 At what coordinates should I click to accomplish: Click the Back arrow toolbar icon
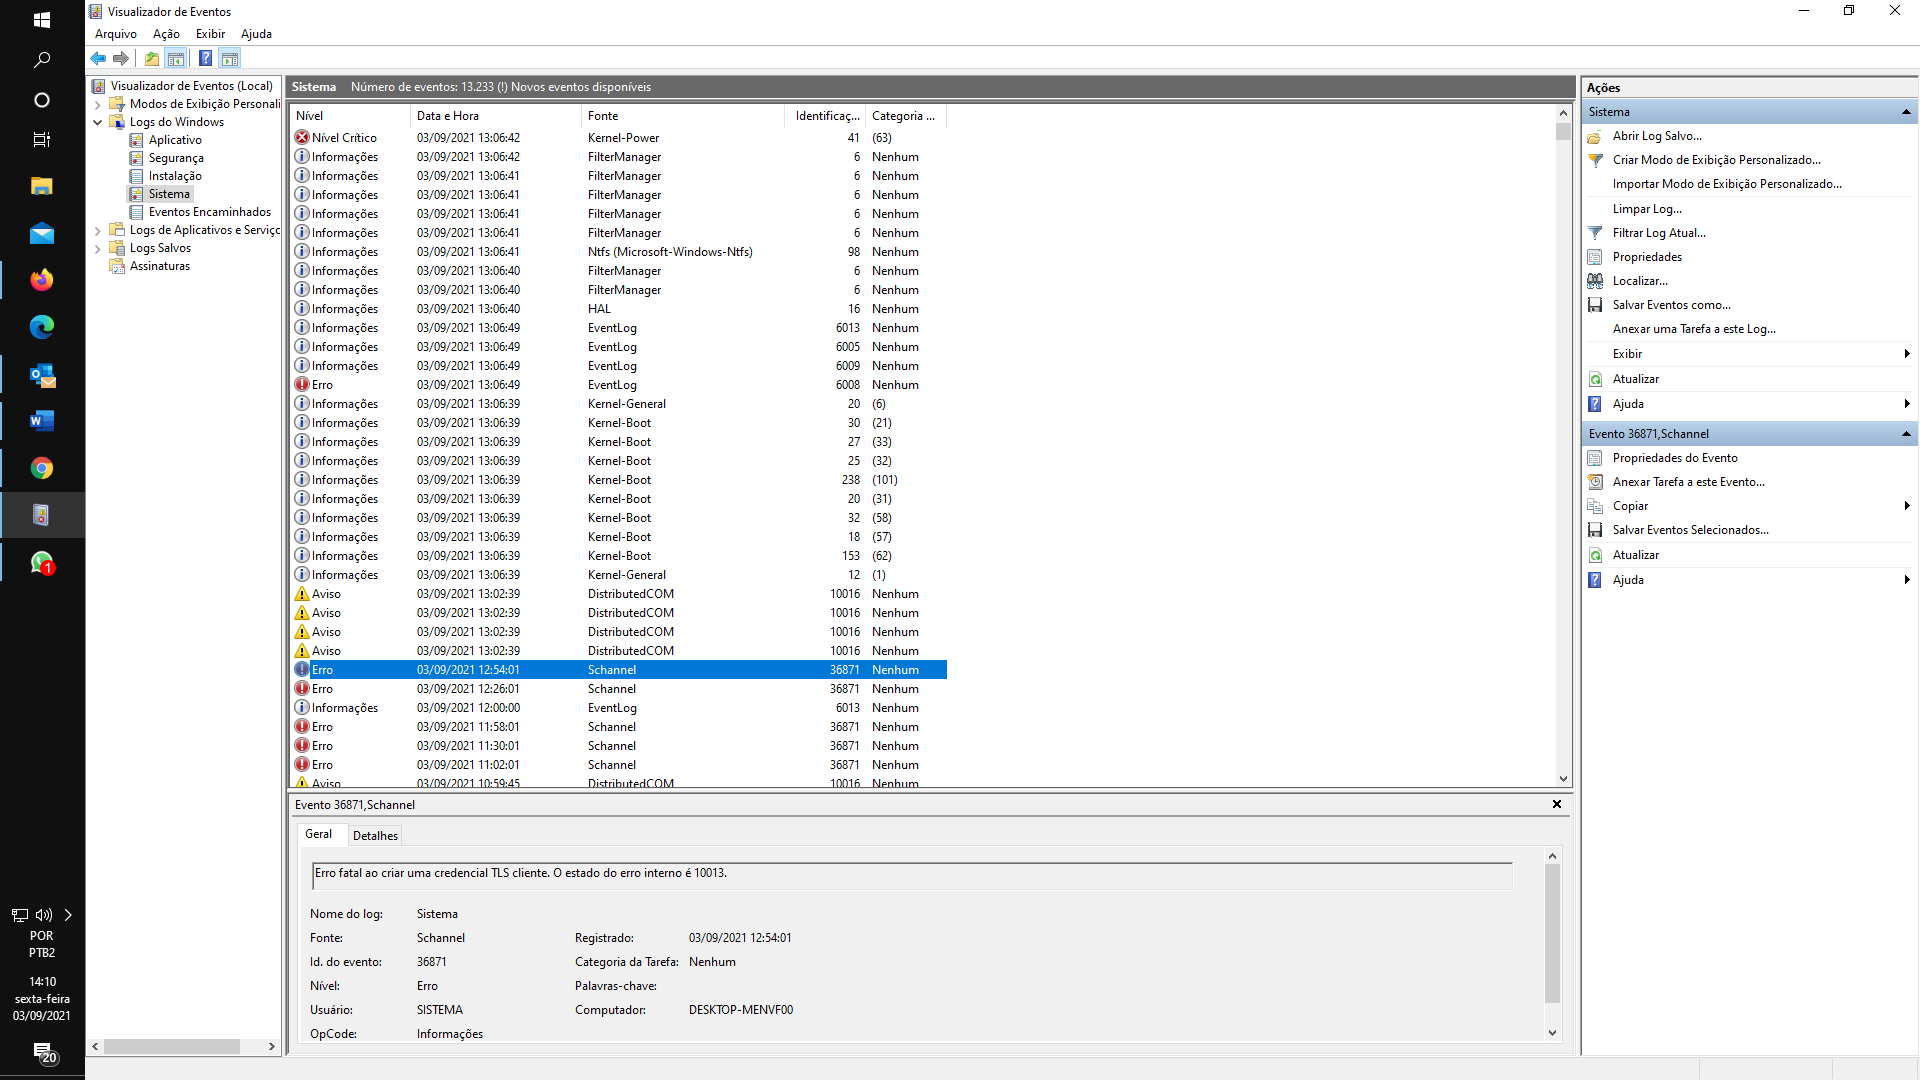(98, 58)
